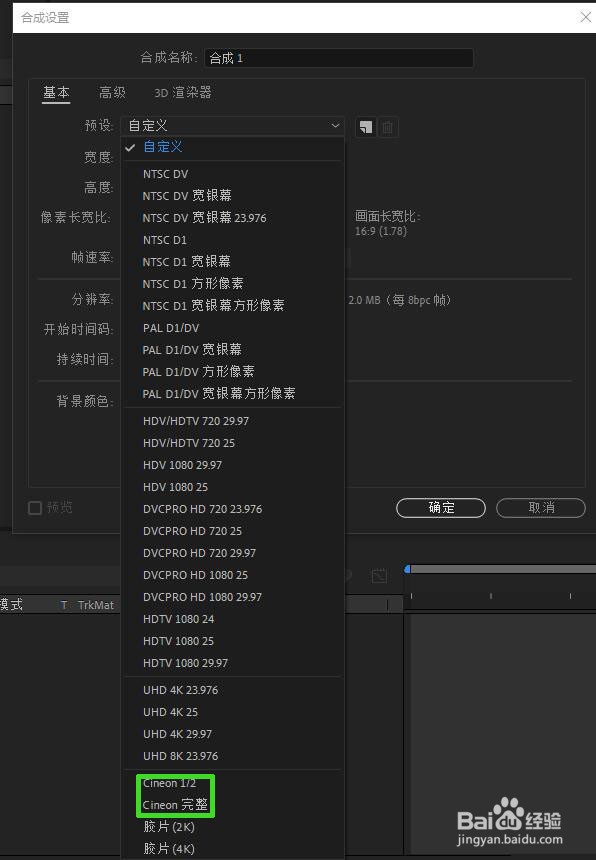Select the HDTV 1080 29.97 preset

tap(233, 663)
